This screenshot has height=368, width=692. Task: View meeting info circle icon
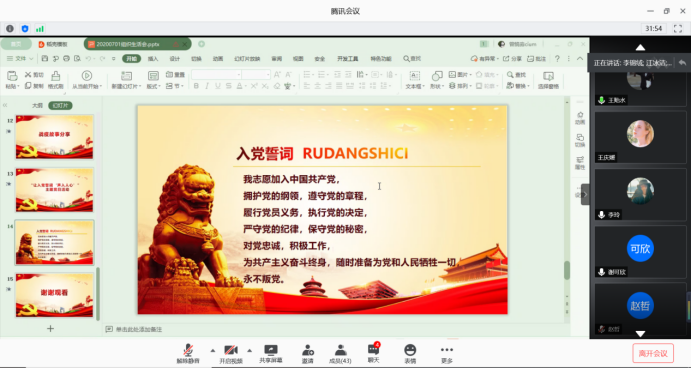(x=10, y=29)
